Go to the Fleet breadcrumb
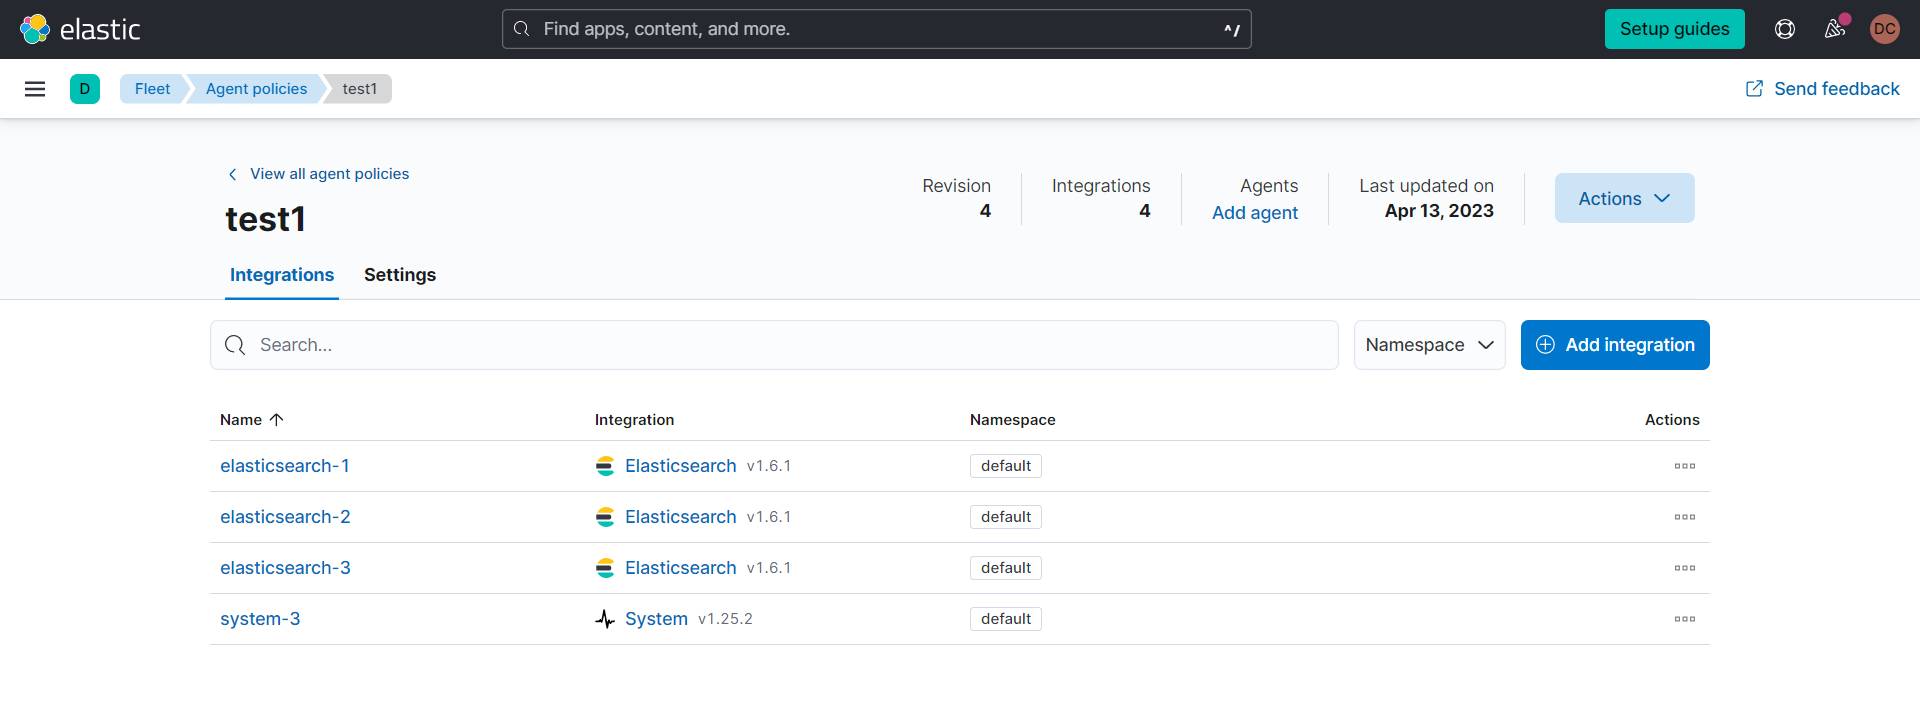 click(x=152, y=89)
